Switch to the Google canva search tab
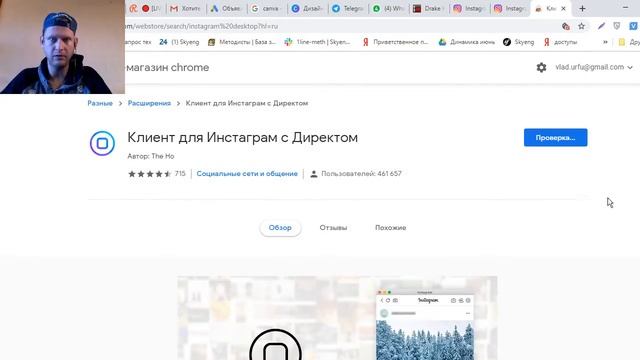The height and width of the screenshot is (360, 640). tap(266, 9)
